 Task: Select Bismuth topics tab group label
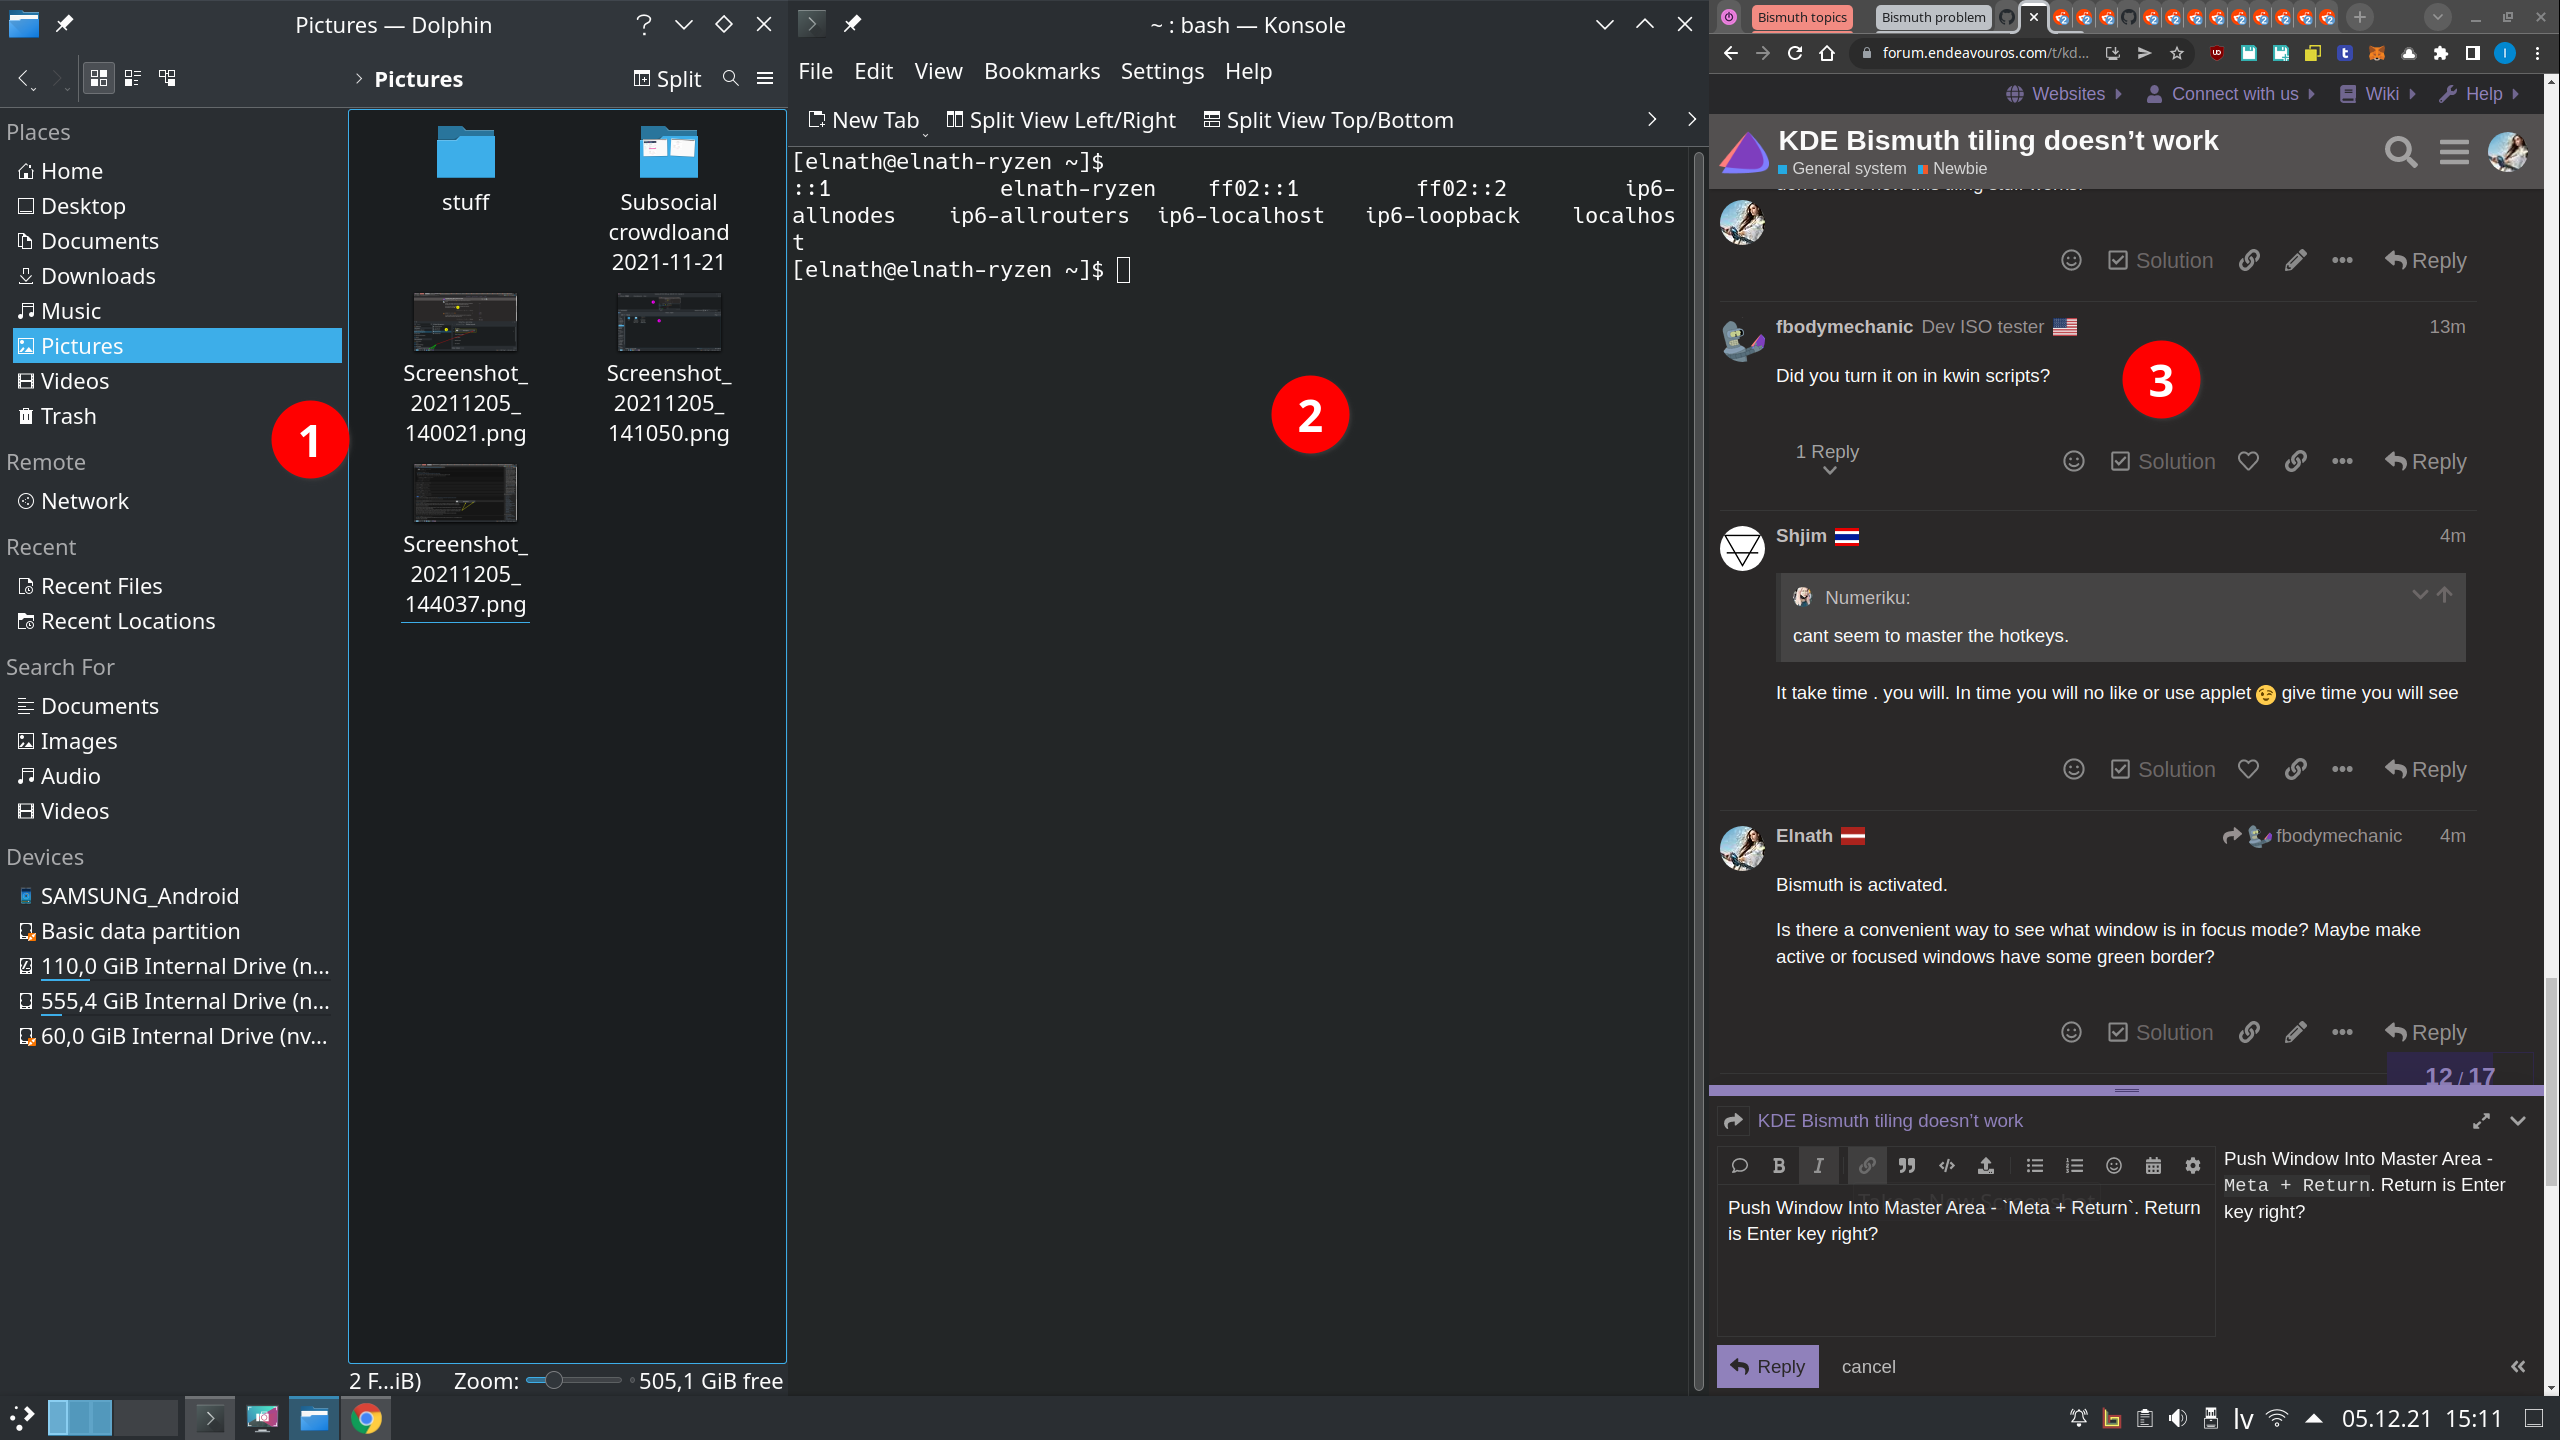(x=1802, y=17)
